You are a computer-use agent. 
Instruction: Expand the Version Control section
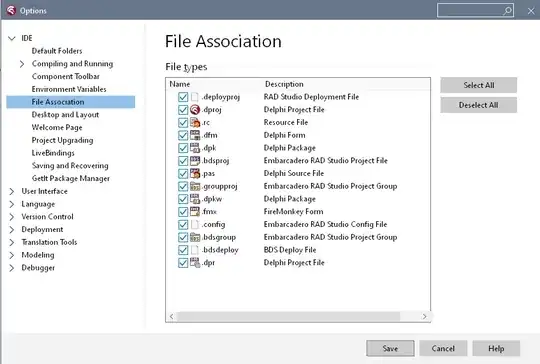click(12, 217)
